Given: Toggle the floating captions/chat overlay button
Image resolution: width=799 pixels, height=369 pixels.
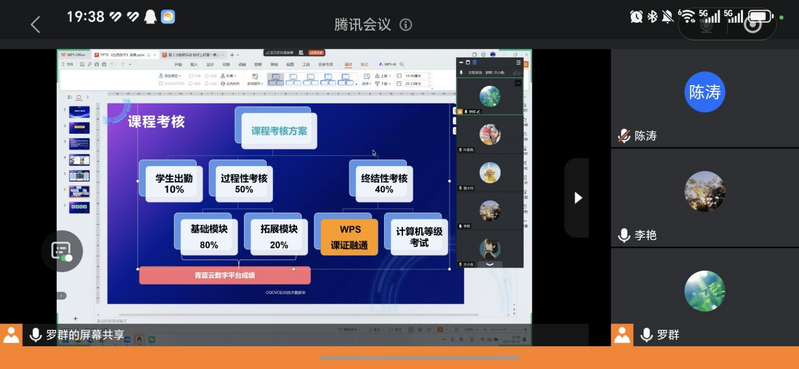Looking at the screenshot, I should pyautogui.click(x=62, y=251).
